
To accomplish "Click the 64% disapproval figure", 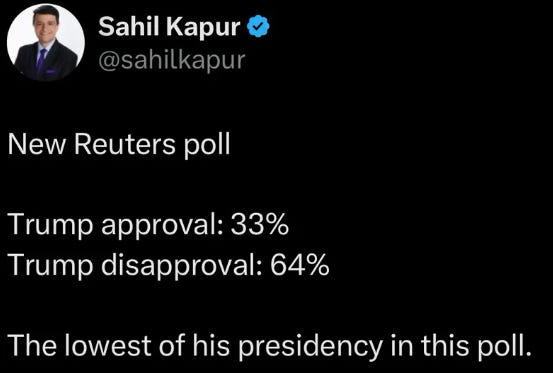I will click(x=300, y=265).
